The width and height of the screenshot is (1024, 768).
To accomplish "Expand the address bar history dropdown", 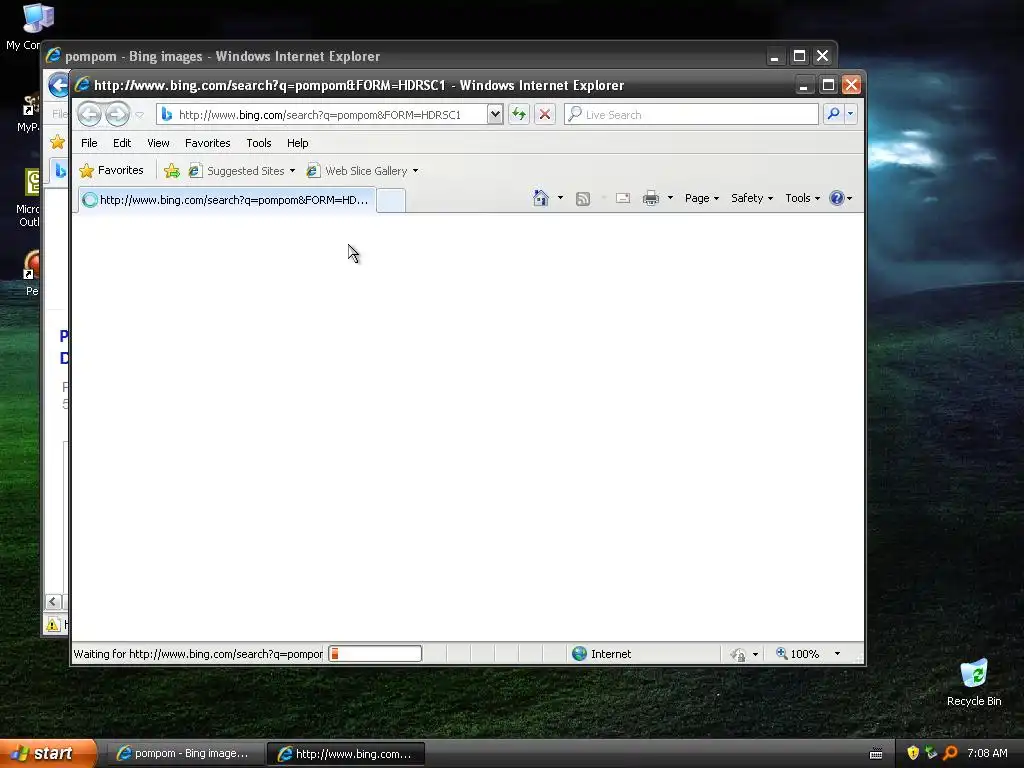I will [495, 114].
